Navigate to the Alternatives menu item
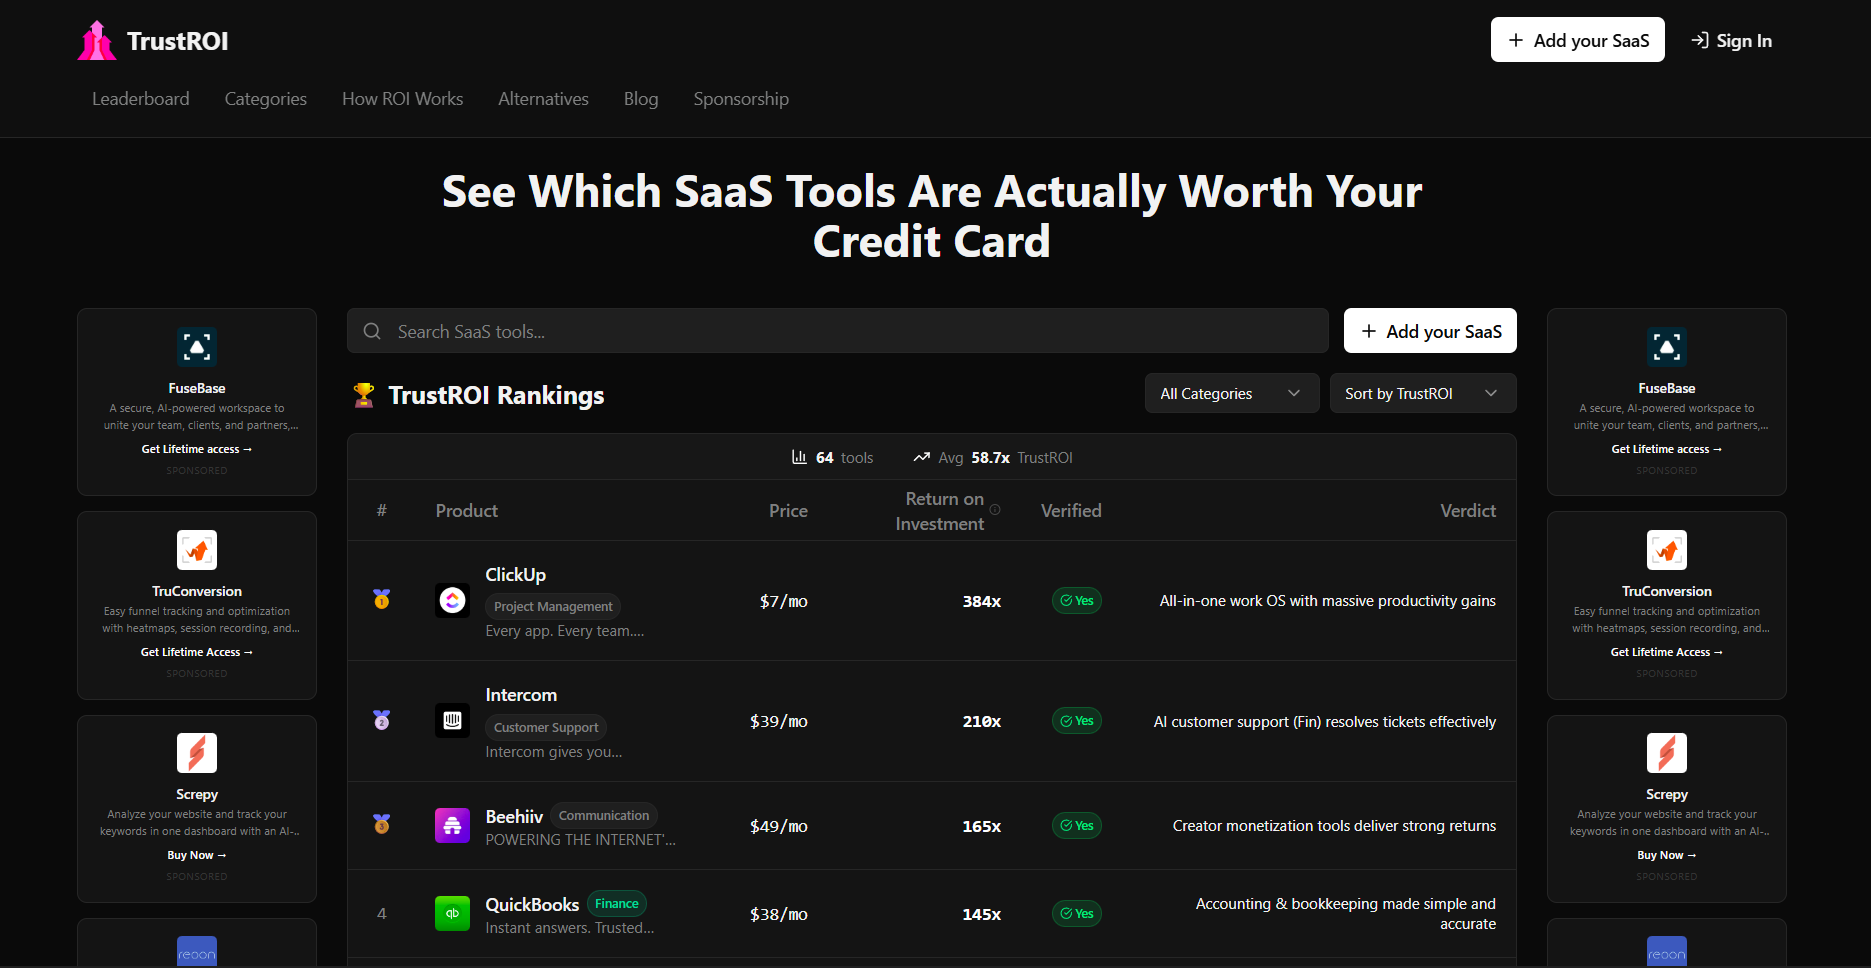 coord(543,99)
